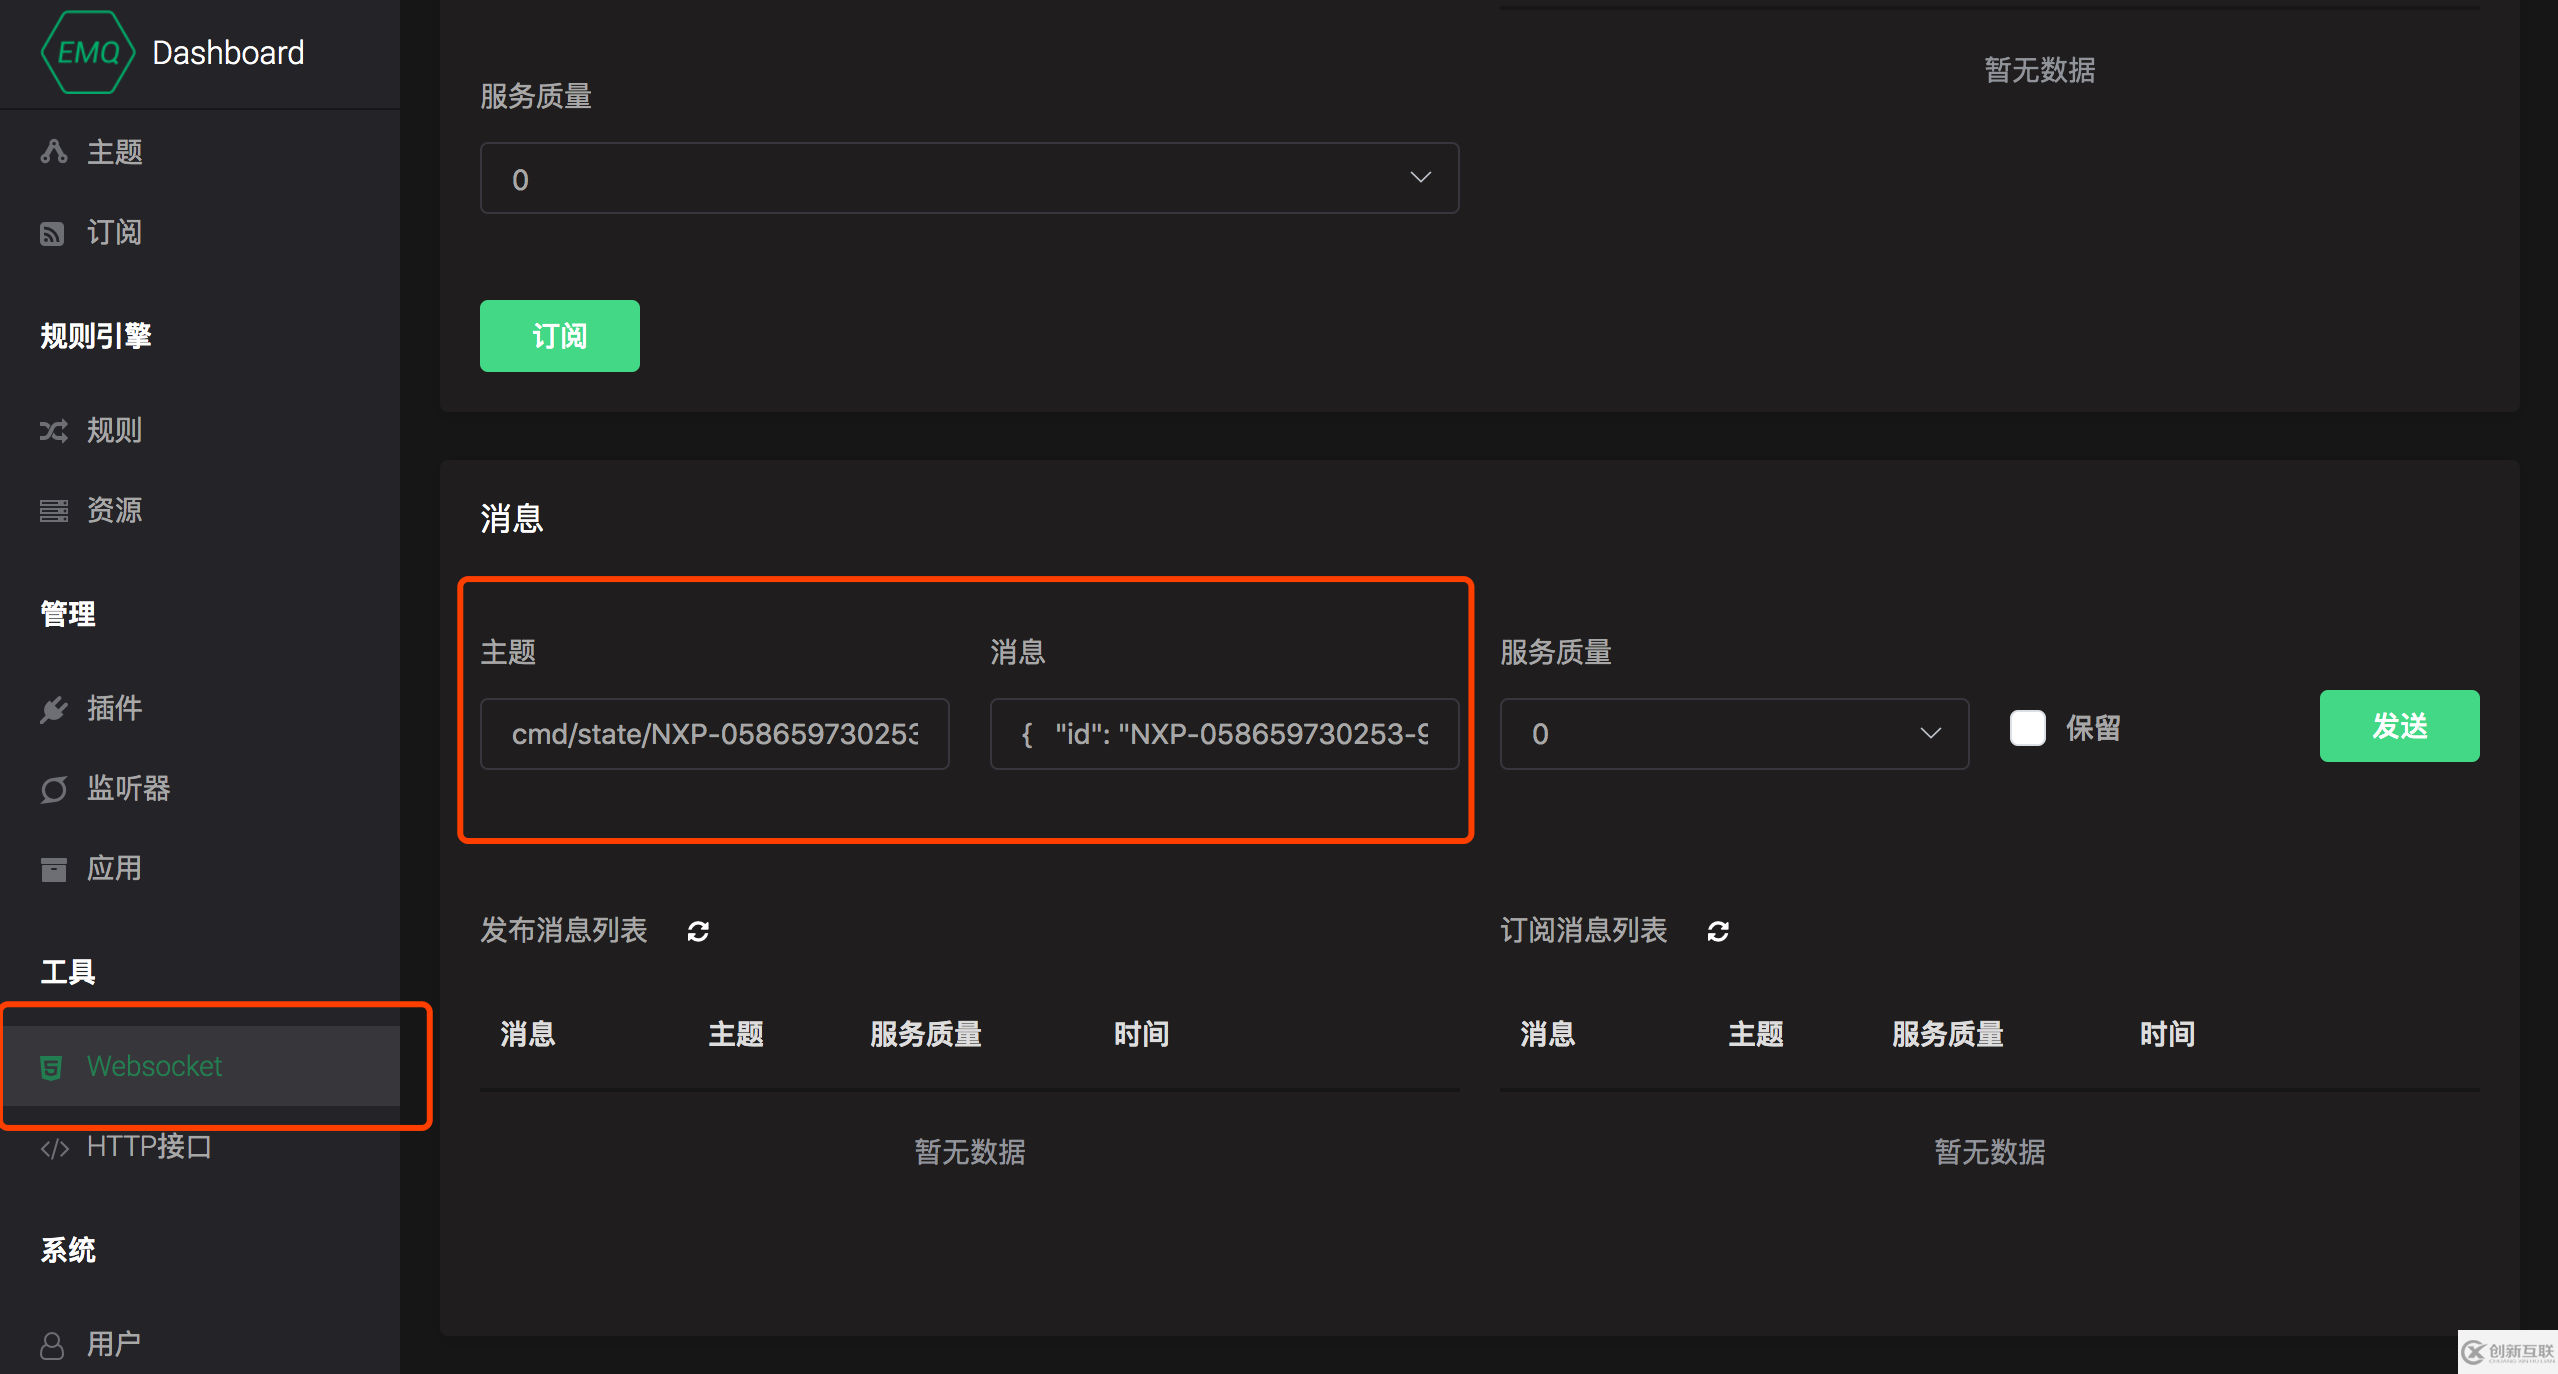Click the green 发送 send button

click(2398, 726)
